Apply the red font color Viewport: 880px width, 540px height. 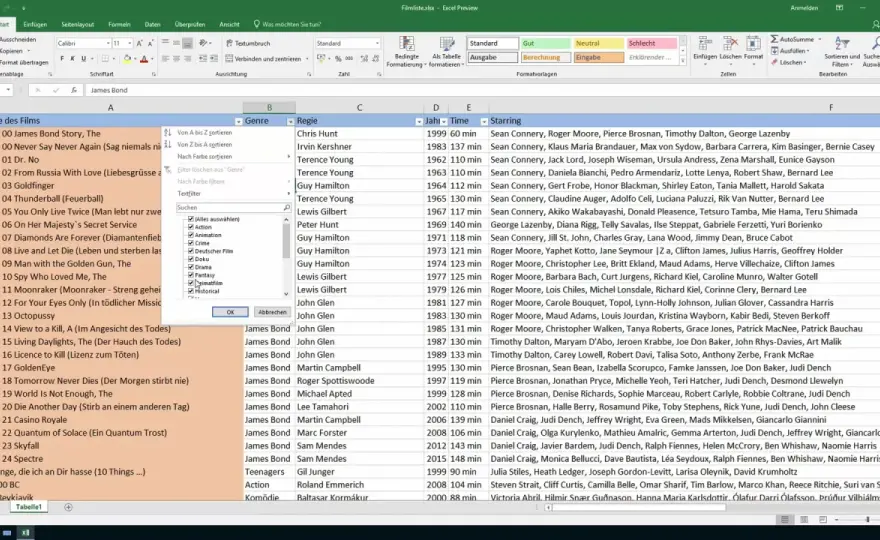(144, 59)
